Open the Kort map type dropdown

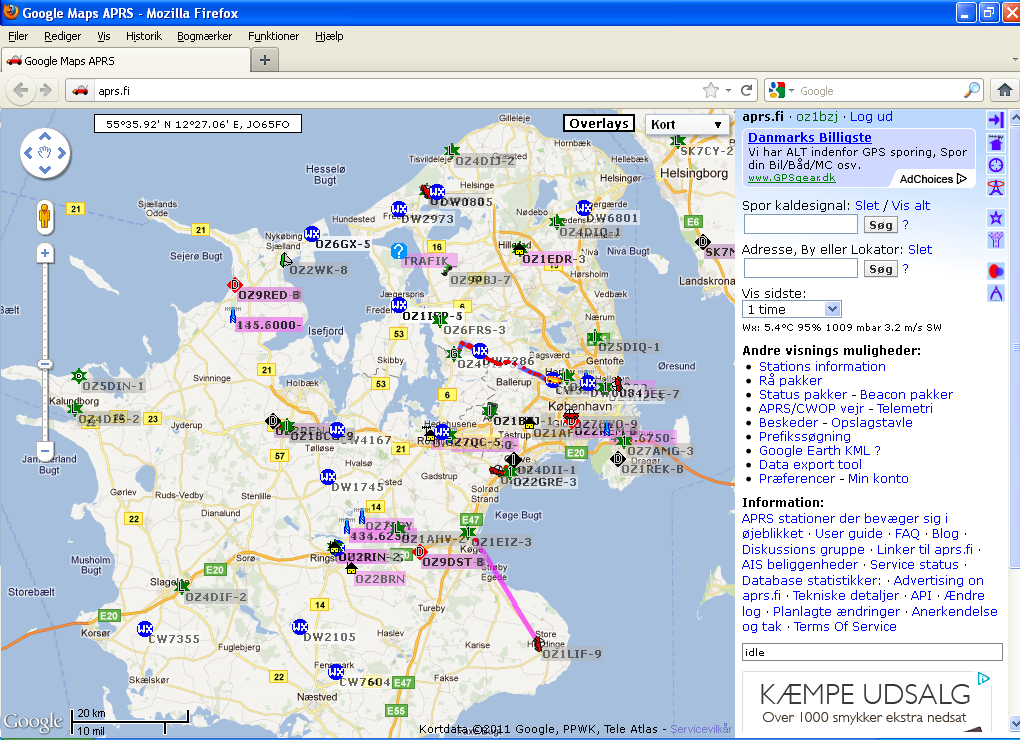pos(686,124)
